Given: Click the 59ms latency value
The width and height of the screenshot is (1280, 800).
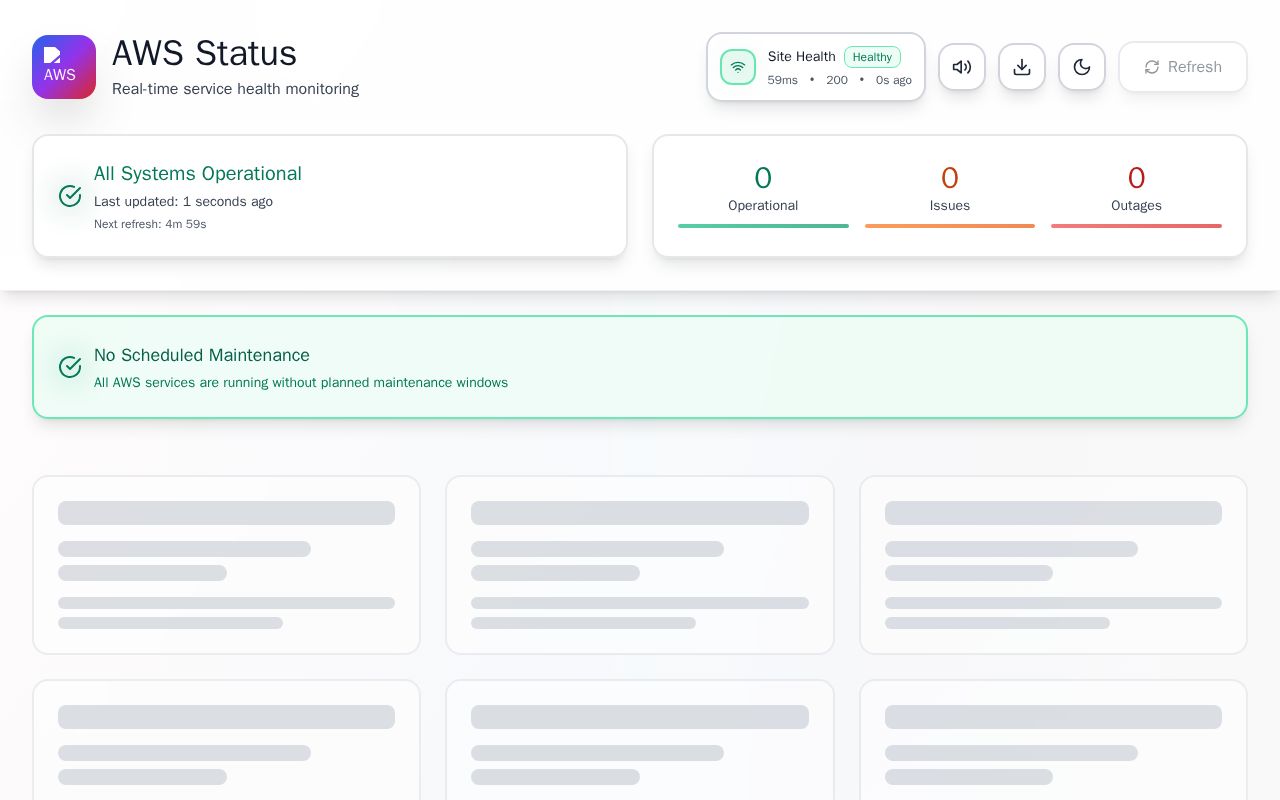Looking at the screenshot, I should tap(783, 80).
